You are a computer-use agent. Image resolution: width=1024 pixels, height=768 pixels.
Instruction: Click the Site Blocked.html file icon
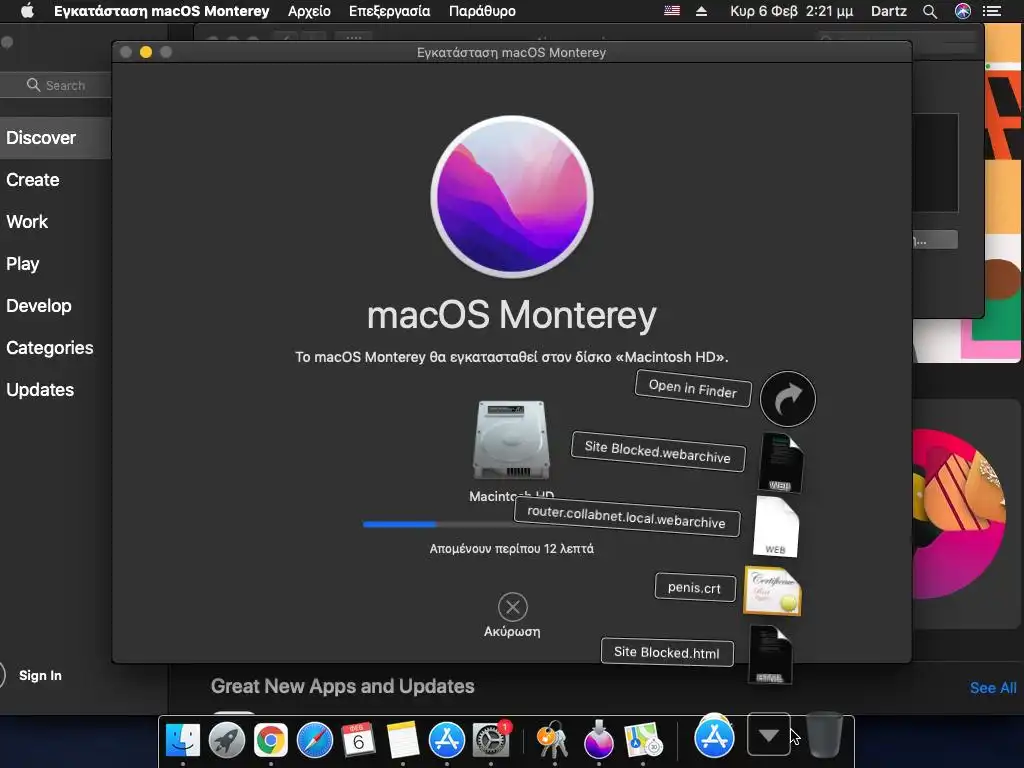tap(770, 655)
